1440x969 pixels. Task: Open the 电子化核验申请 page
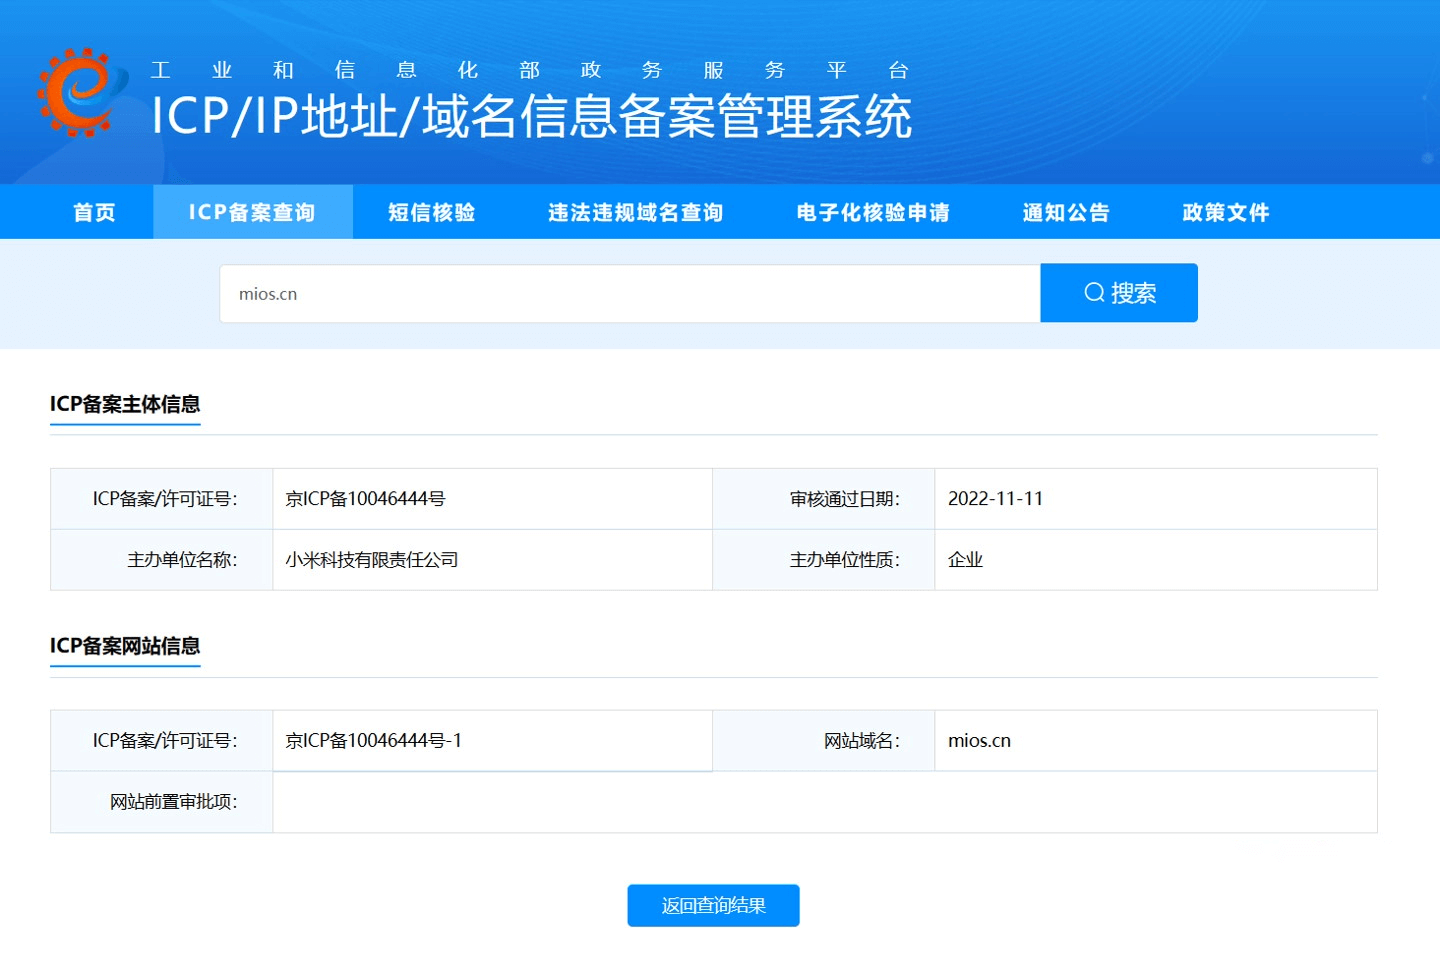click(872, 211)
